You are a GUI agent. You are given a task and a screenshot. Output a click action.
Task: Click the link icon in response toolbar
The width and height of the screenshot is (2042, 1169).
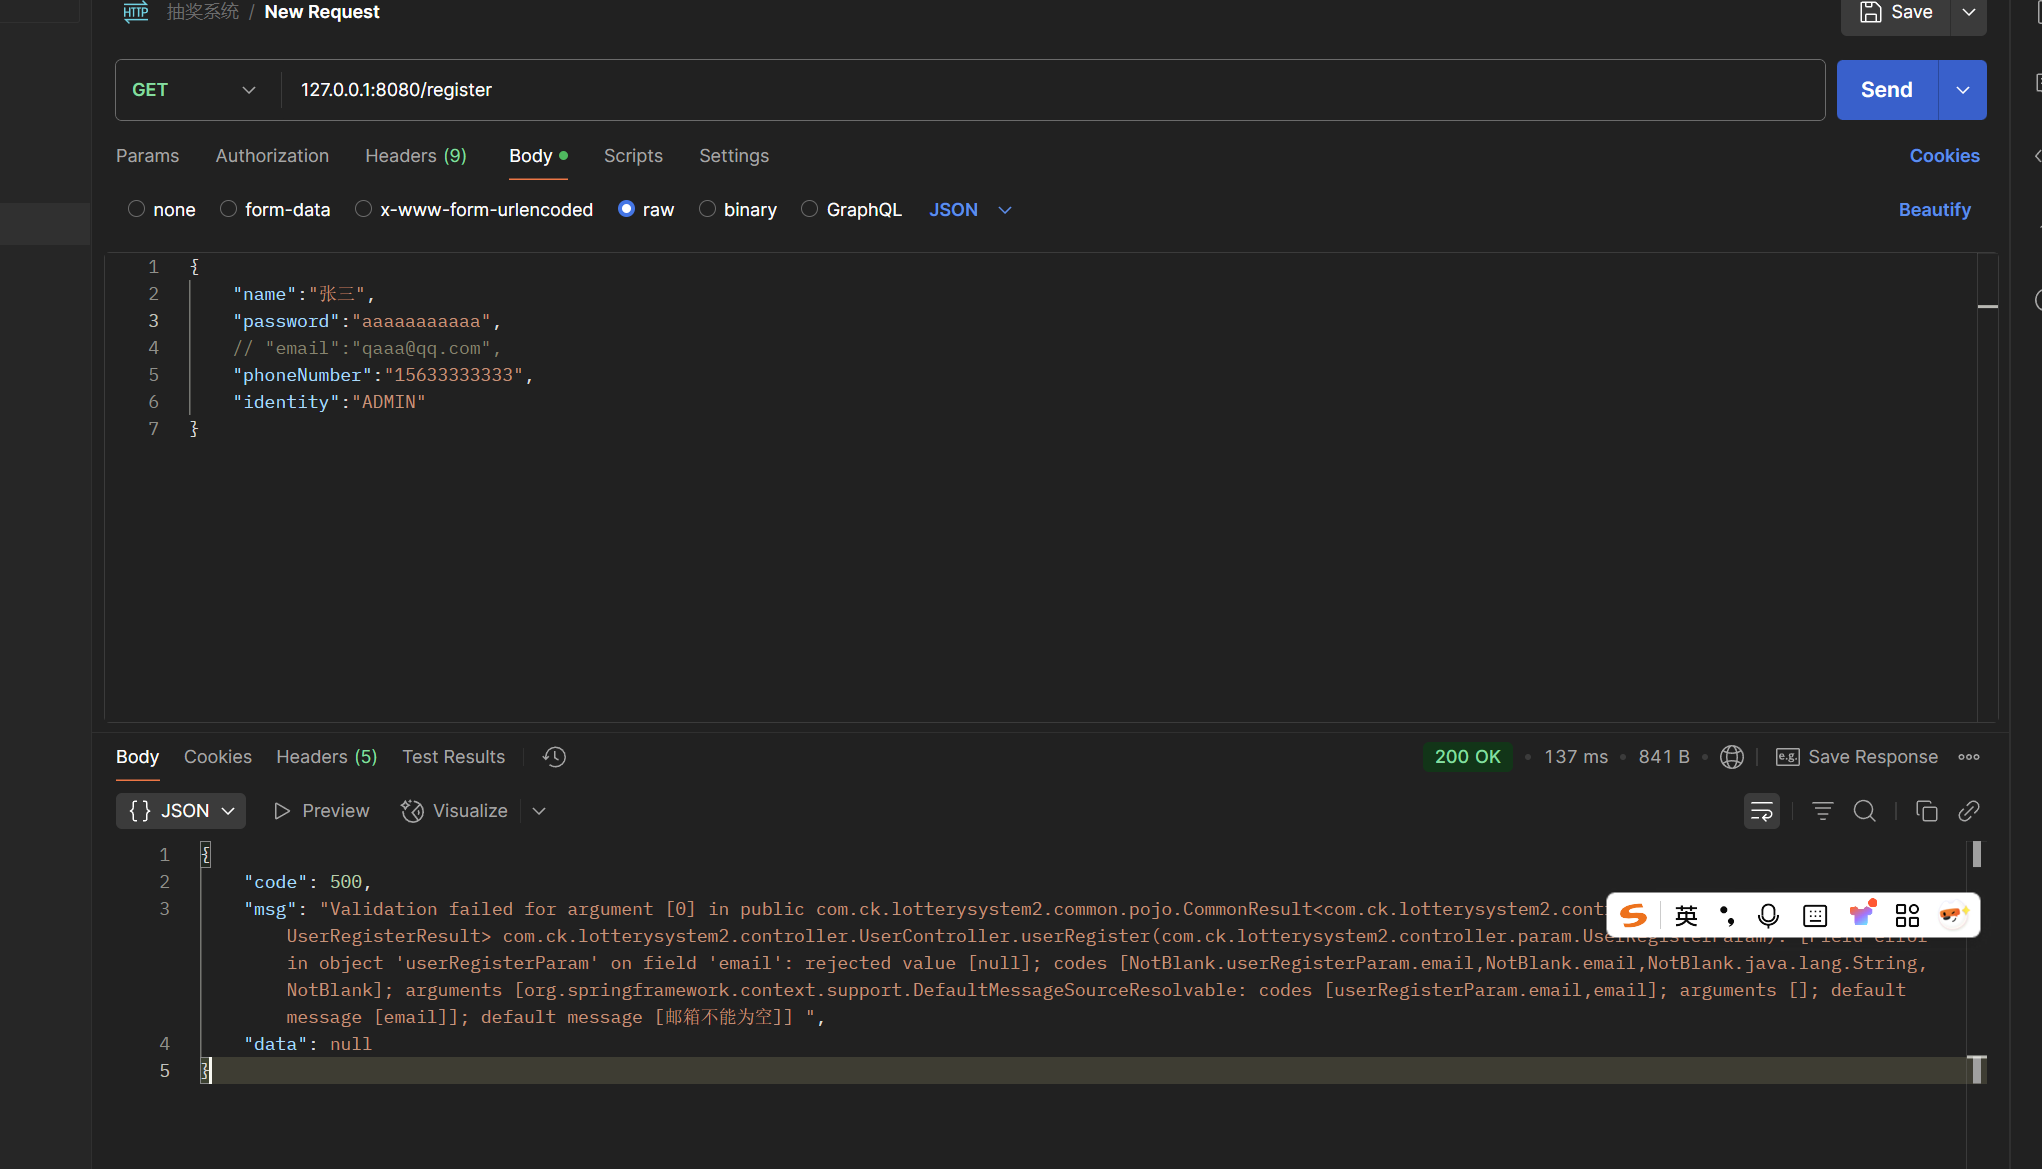pos(1968,811)
